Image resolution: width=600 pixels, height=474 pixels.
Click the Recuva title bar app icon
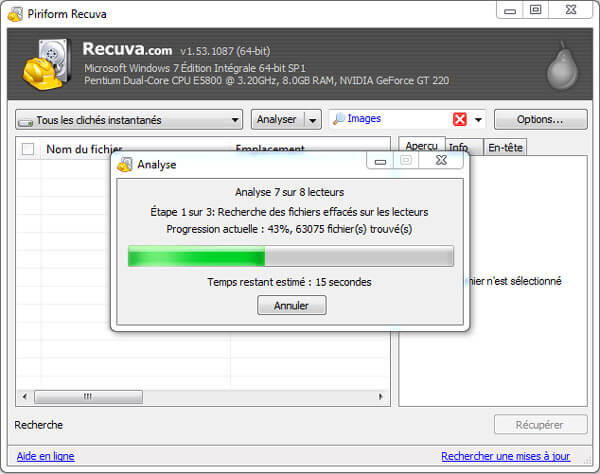coord(15,15)
